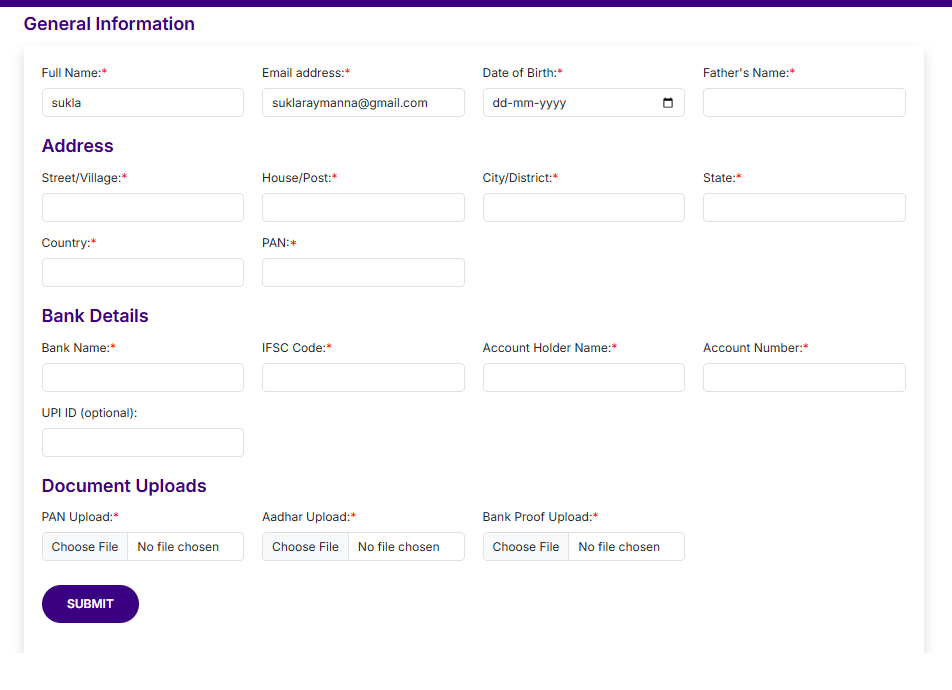Screen dimensions: 952x690
Task: Submit the general information form
Action: coord(90,604)
